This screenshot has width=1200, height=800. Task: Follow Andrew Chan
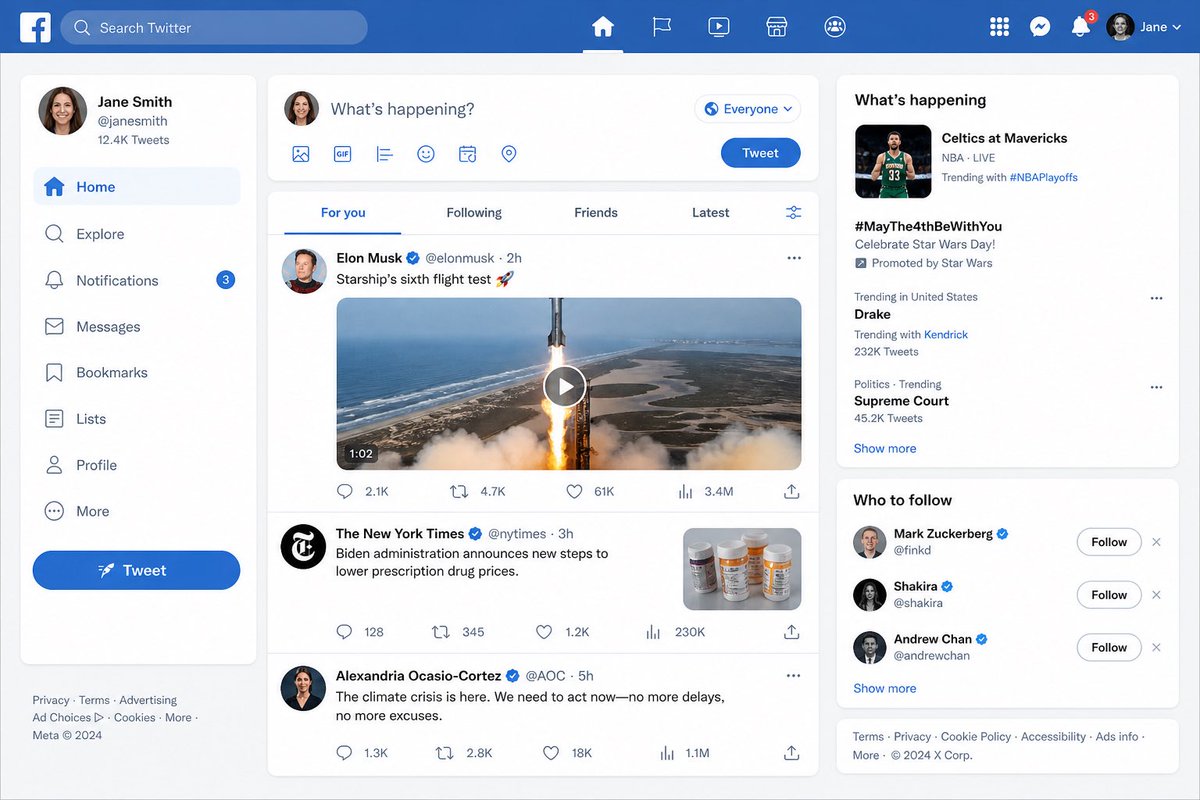pyautogui.click(x=1109, y=647)
